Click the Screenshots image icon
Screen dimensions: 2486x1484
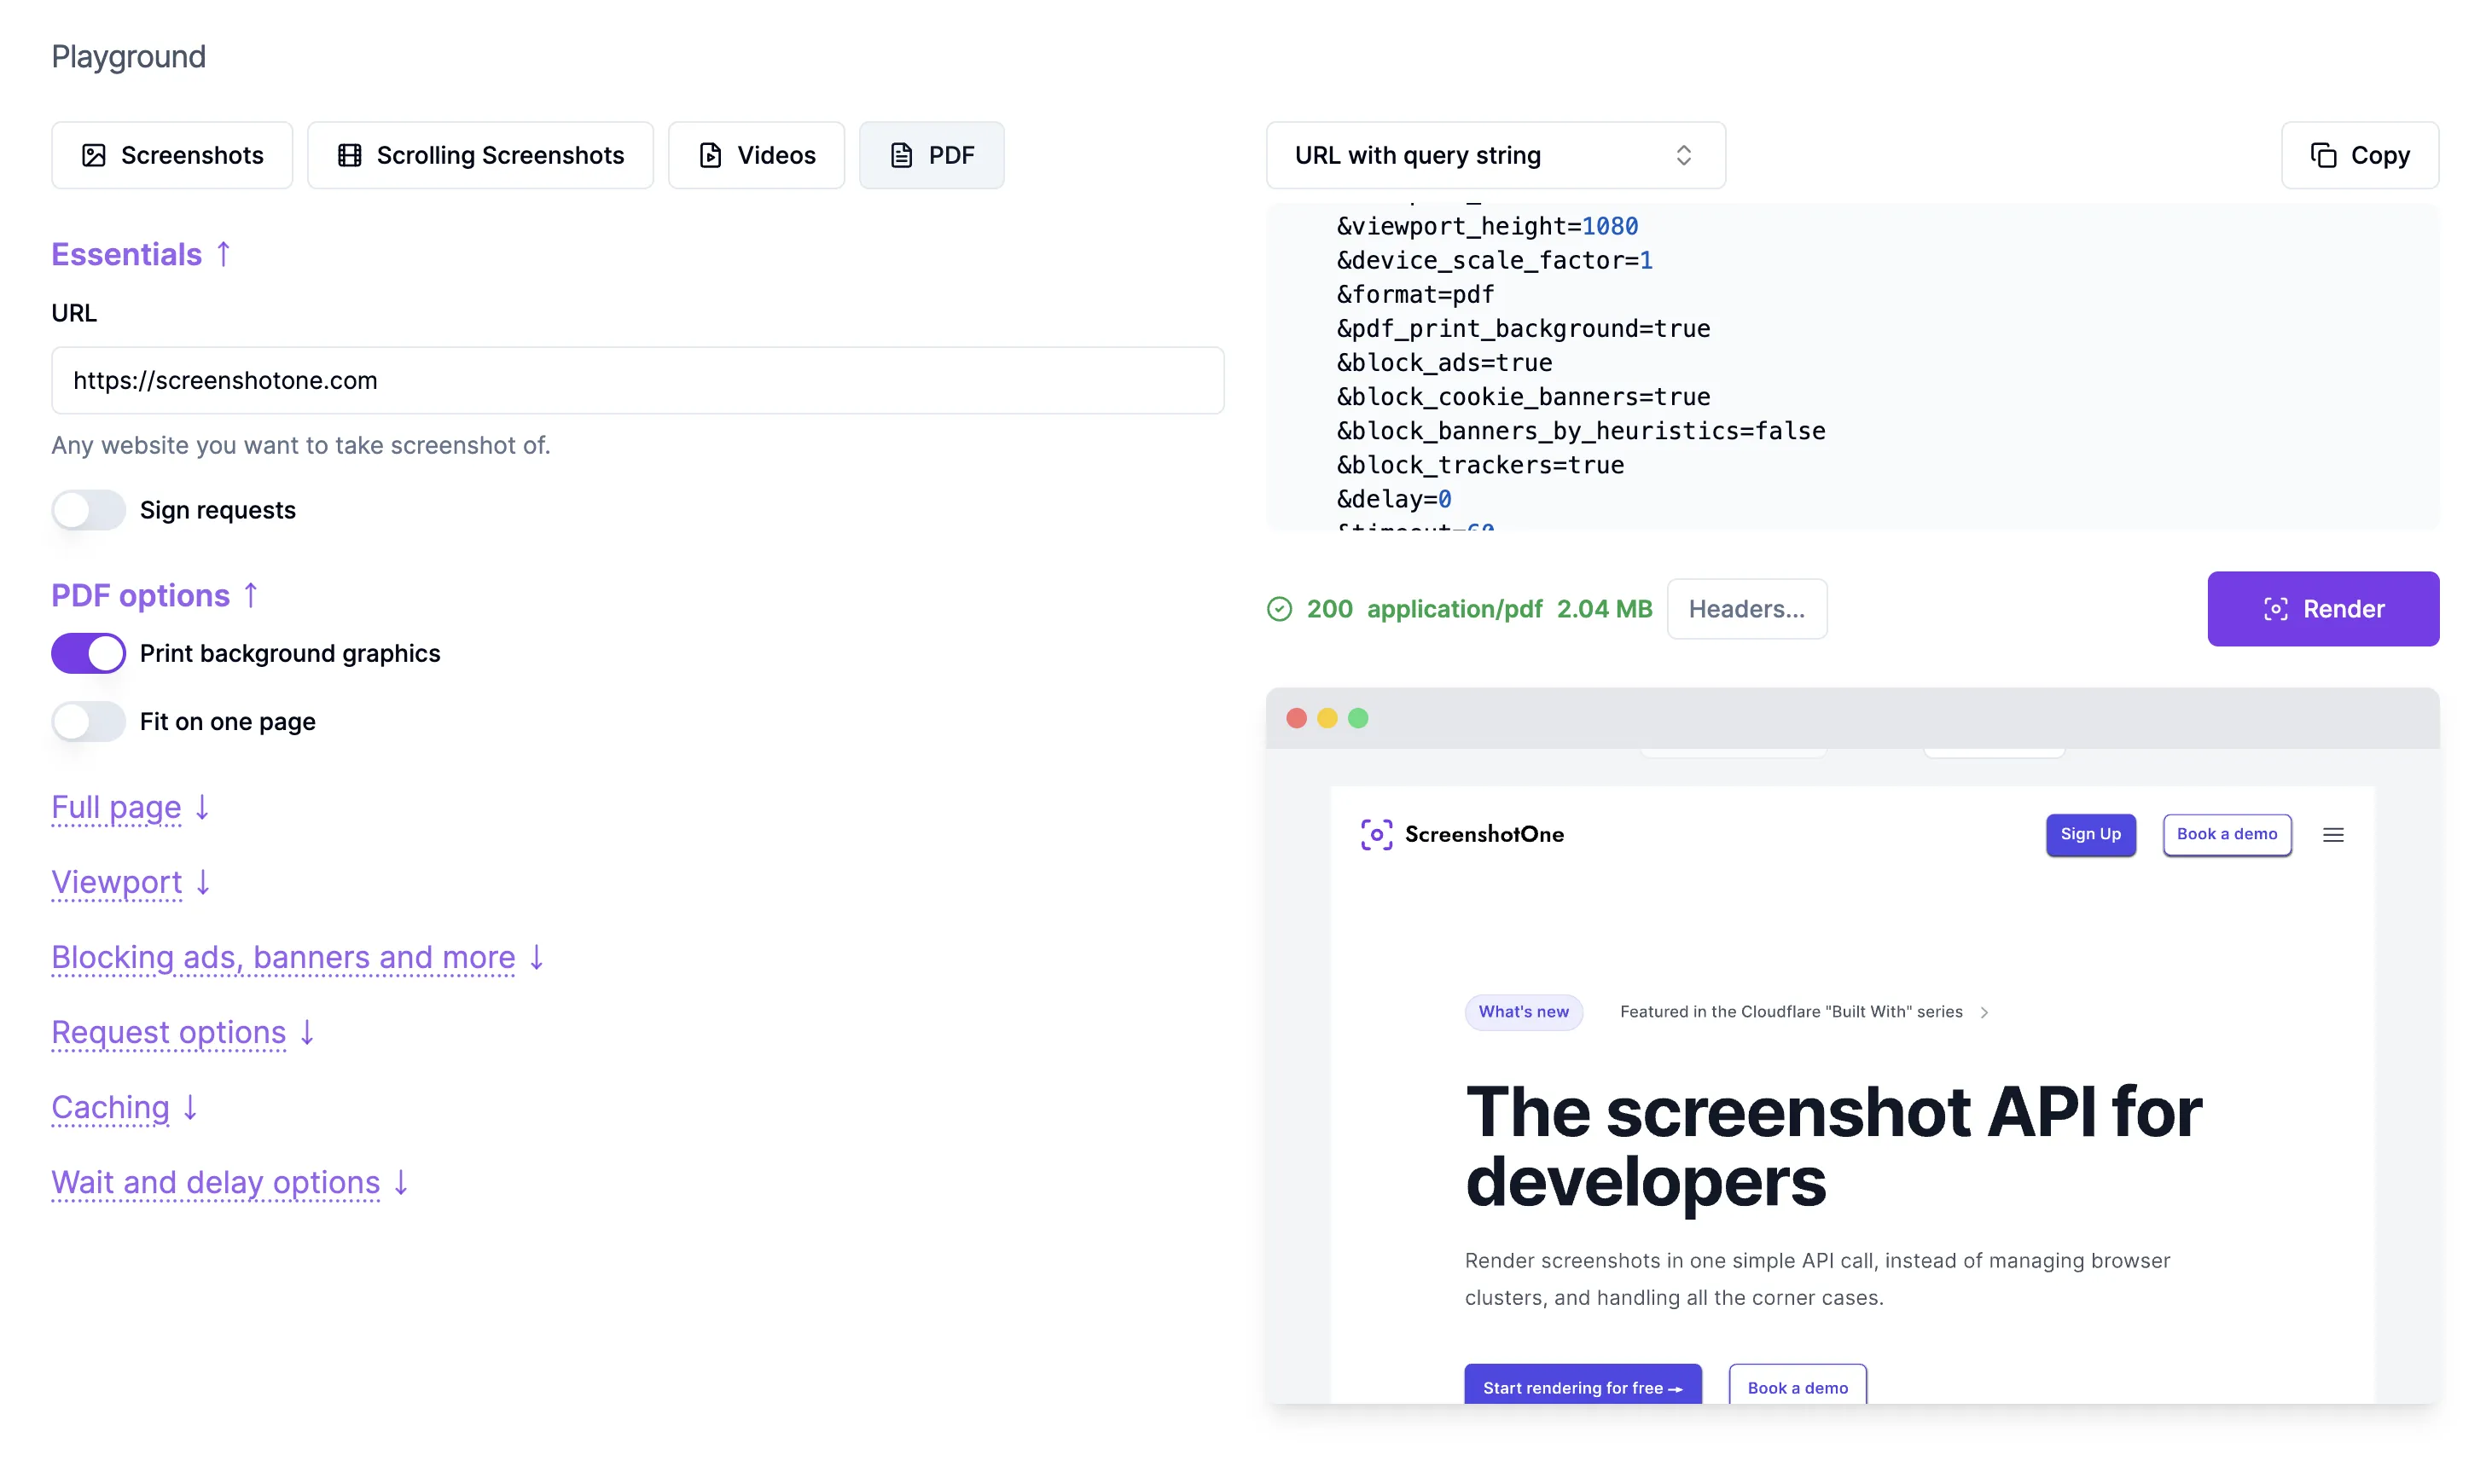pyautogui.click(x=93, y=155)
